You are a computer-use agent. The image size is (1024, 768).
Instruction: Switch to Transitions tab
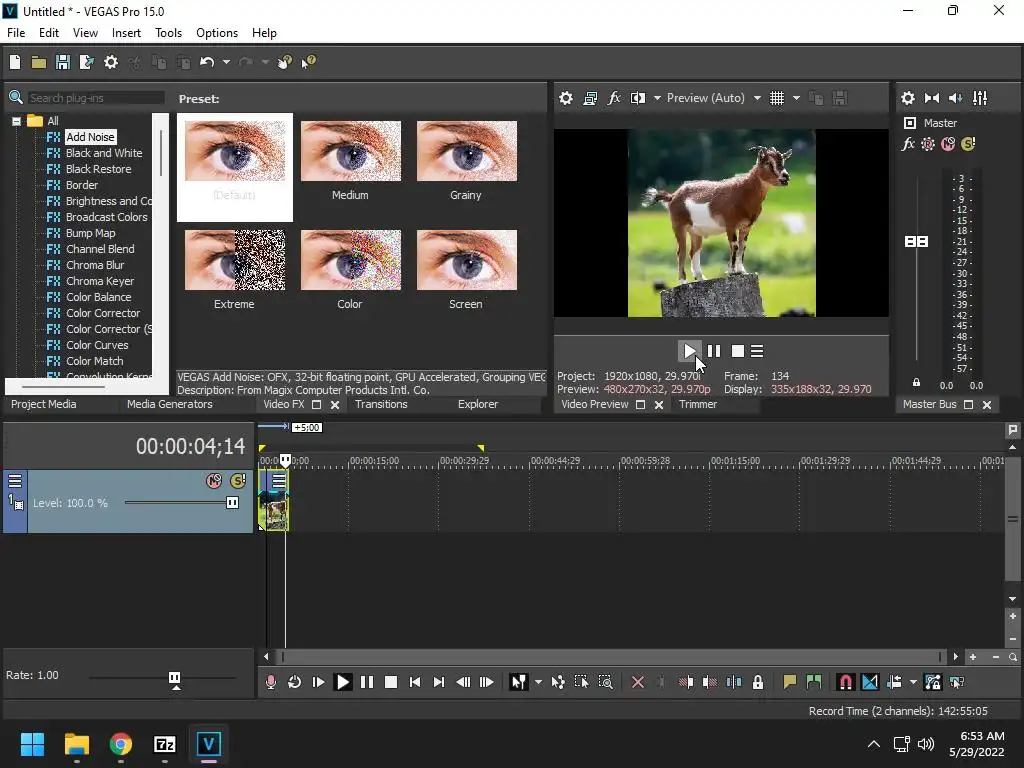click(381, 404)
